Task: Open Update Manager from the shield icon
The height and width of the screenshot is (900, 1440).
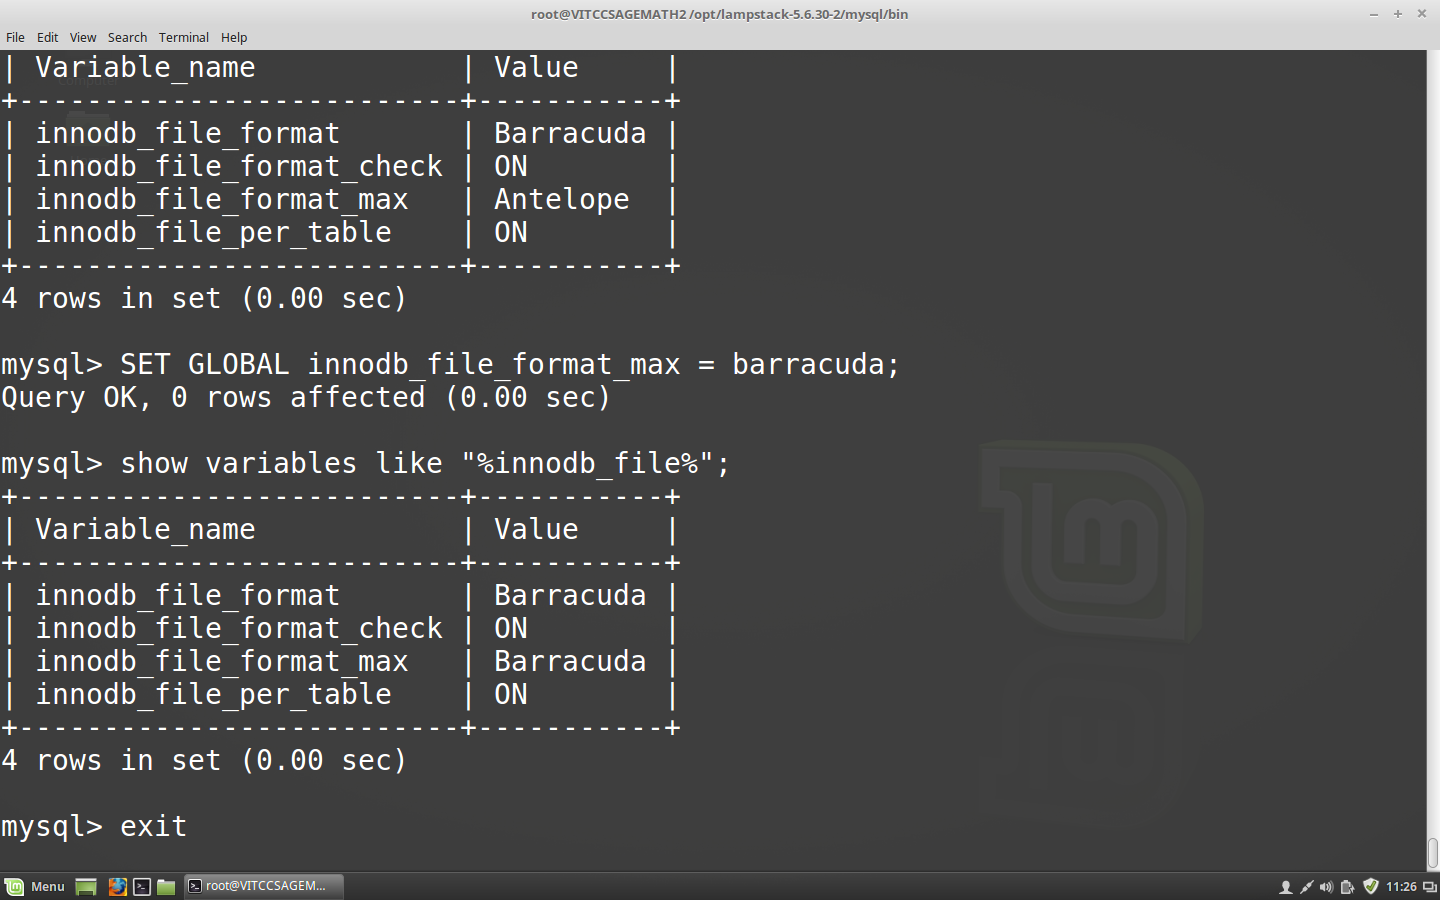Action: (x=1370, y=886)
